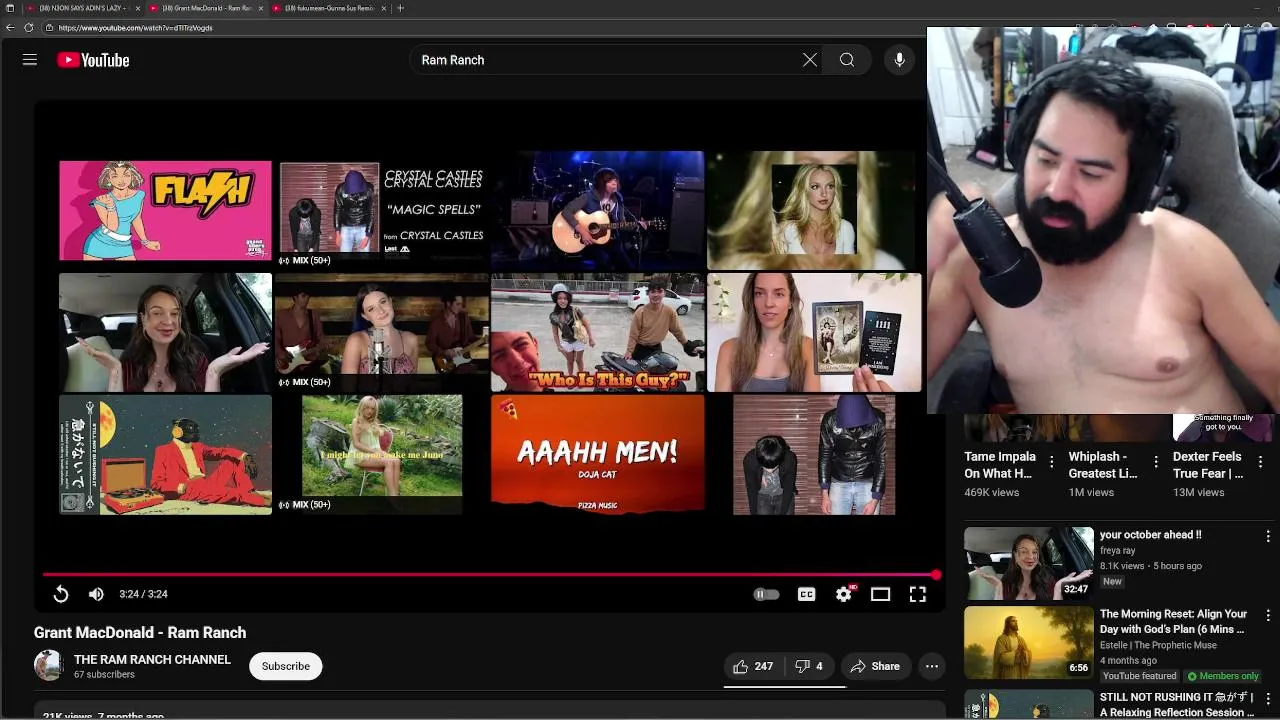Open options for Tame Impala video
The height and width of the screenshot is (720, 1280).
click(1051, 461)
